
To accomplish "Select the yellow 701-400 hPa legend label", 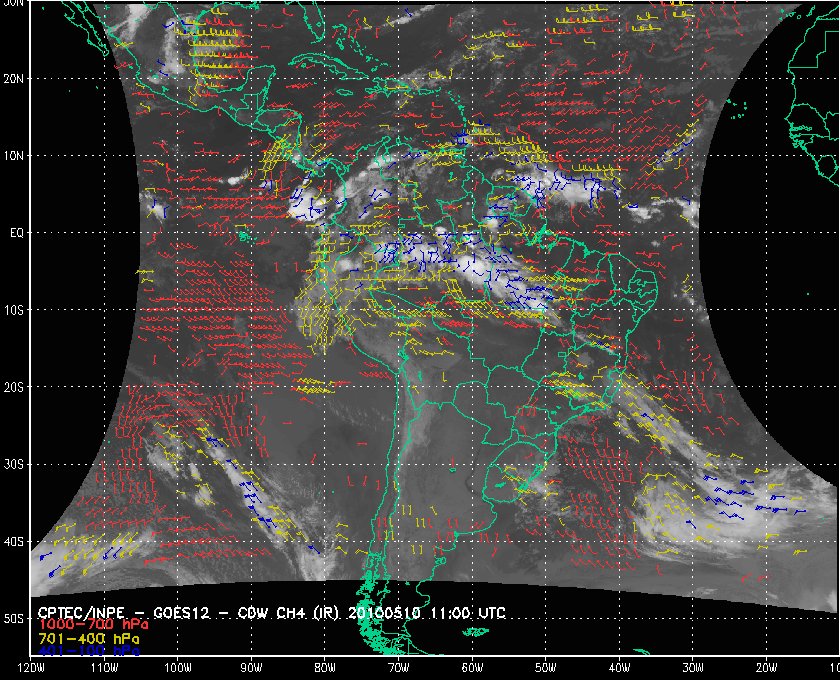I will 88,639.
